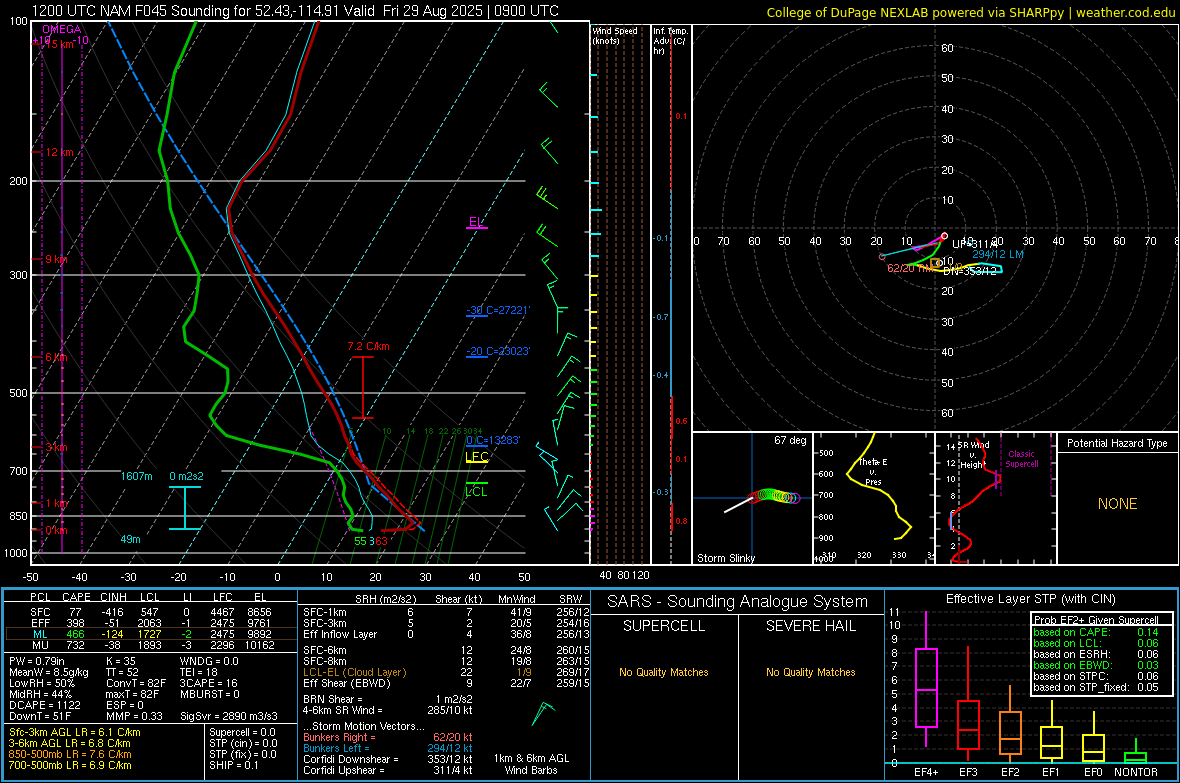Select the LCL-EL (Cloud Layer) shear row
The image size is (1180, 783).
446,672
